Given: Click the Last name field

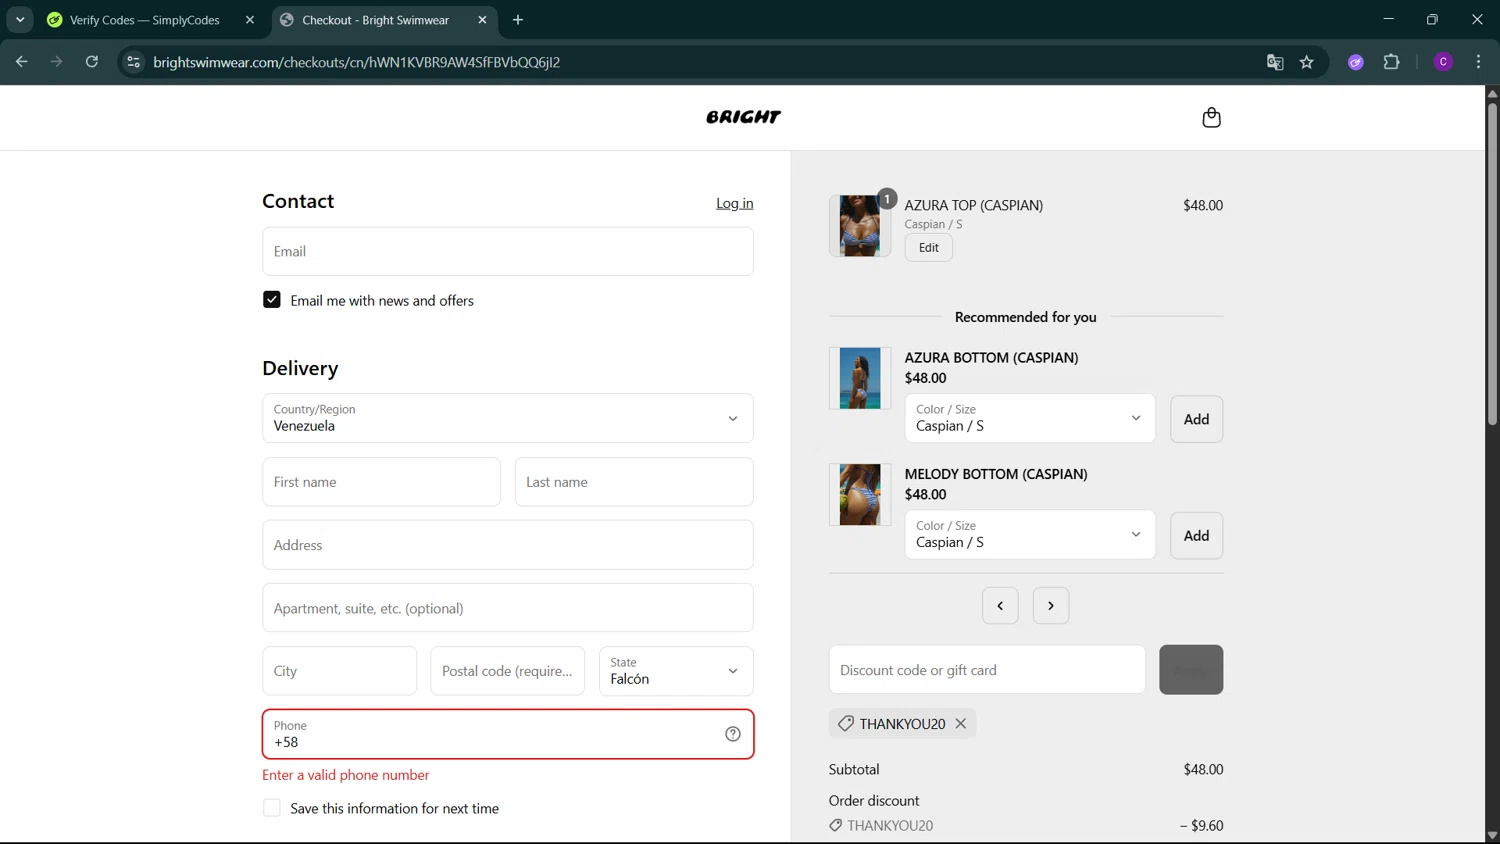Looking at the screenshot, I should click(x=634, y=482).
